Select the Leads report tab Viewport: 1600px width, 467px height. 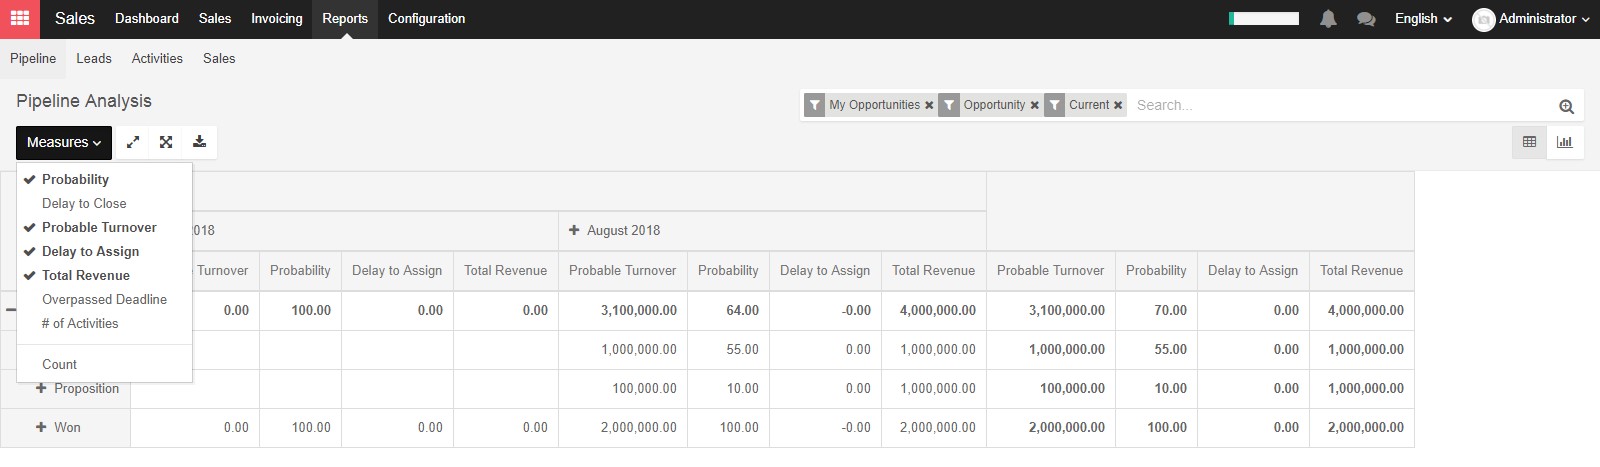click(x=94, y=58)
